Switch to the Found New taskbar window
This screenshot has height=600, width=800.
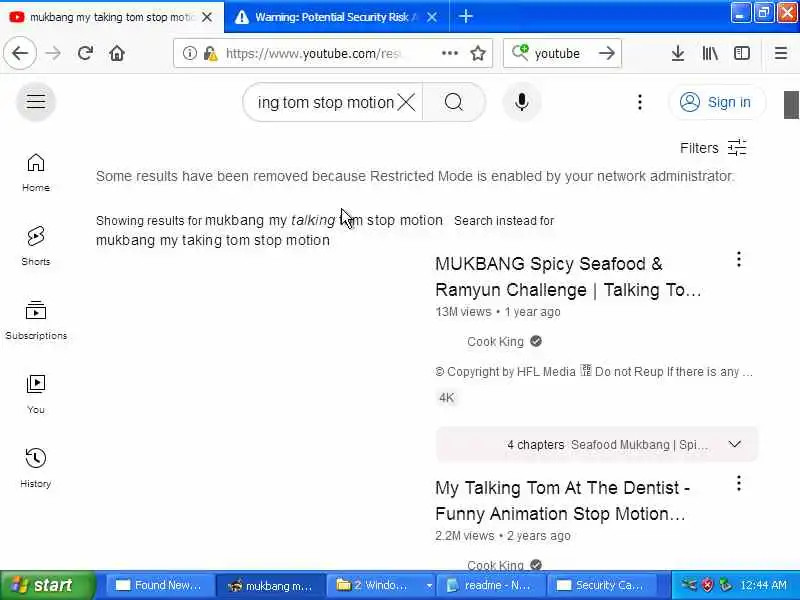tap(158, 585)
